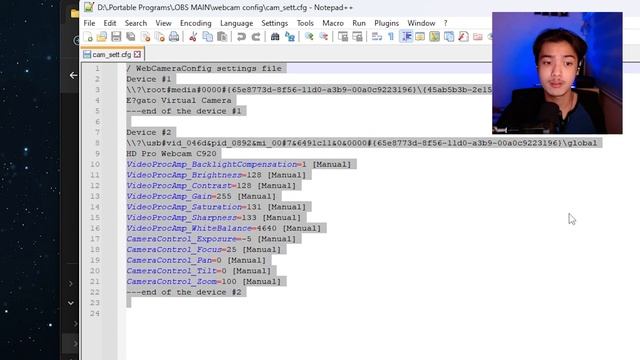
Task: Open the Tools menu
Action: (x=305, y=23)
